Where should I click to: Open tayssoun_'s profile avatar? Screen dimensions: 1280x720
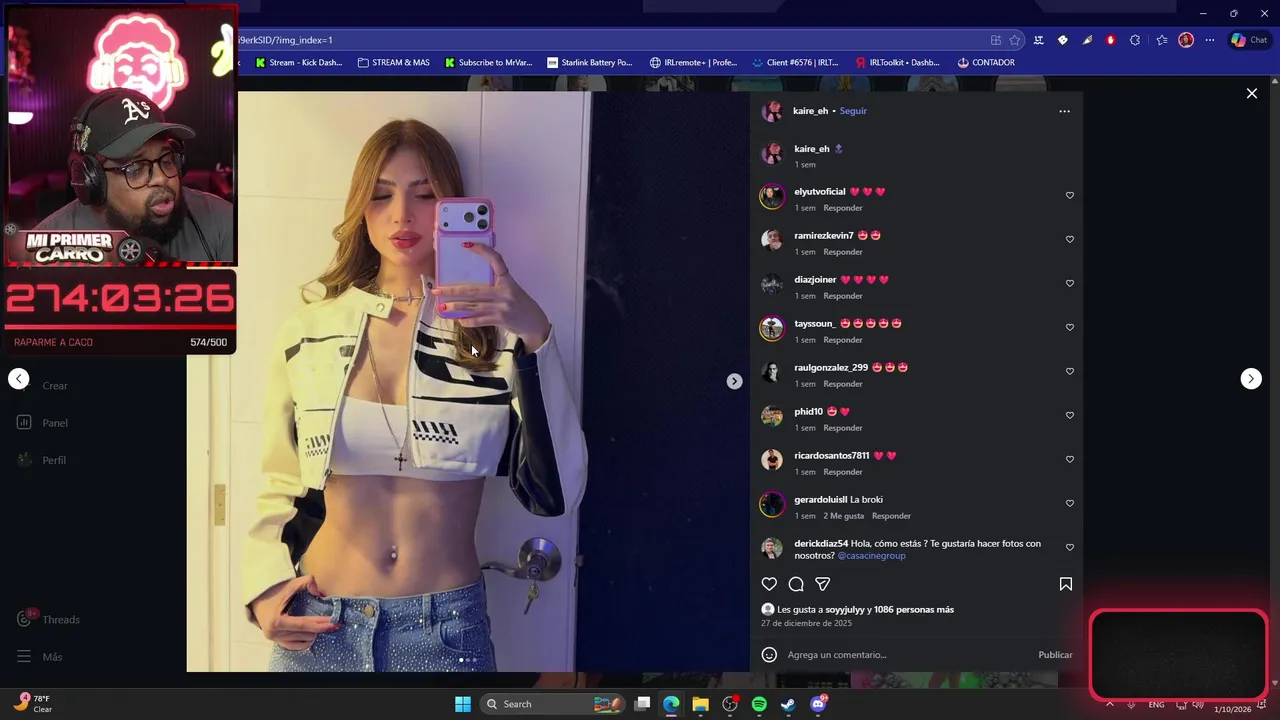pyautogui.click(x=772, y=328)
